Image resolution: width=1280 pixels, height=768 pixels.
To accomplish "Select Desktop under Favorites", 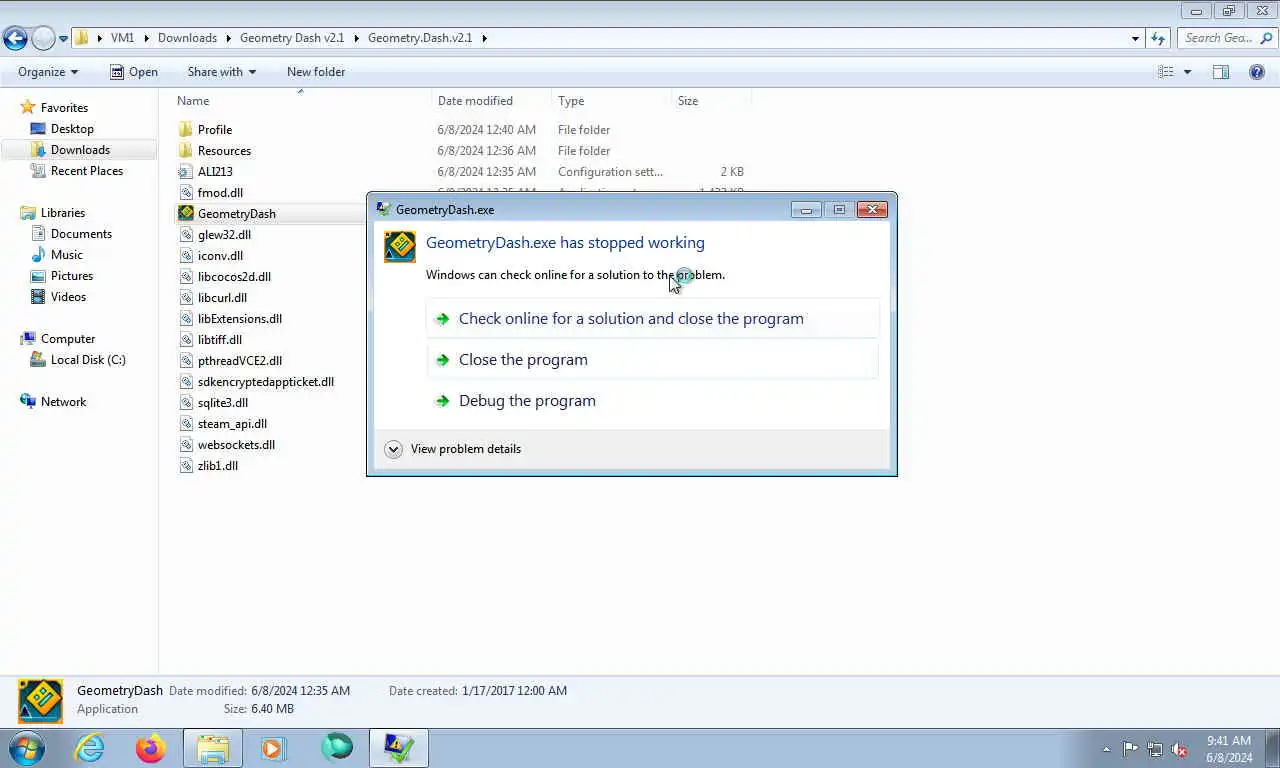I will click(x=72, y=129).
